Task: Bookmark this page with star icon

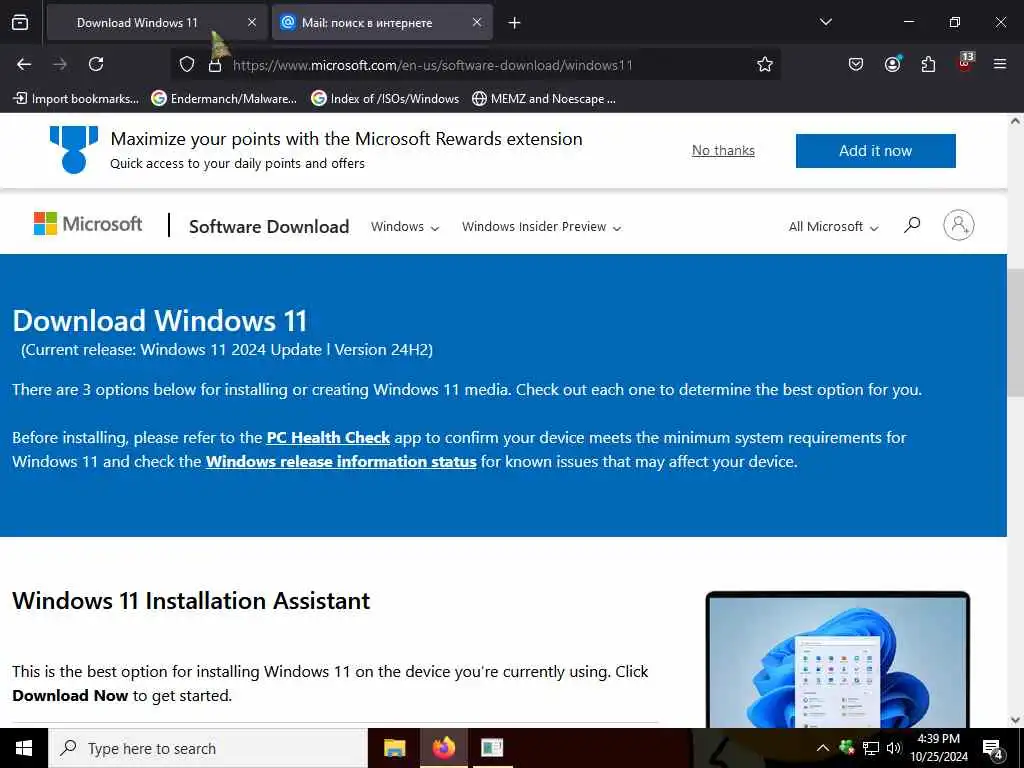Action: tap(765, 64)
